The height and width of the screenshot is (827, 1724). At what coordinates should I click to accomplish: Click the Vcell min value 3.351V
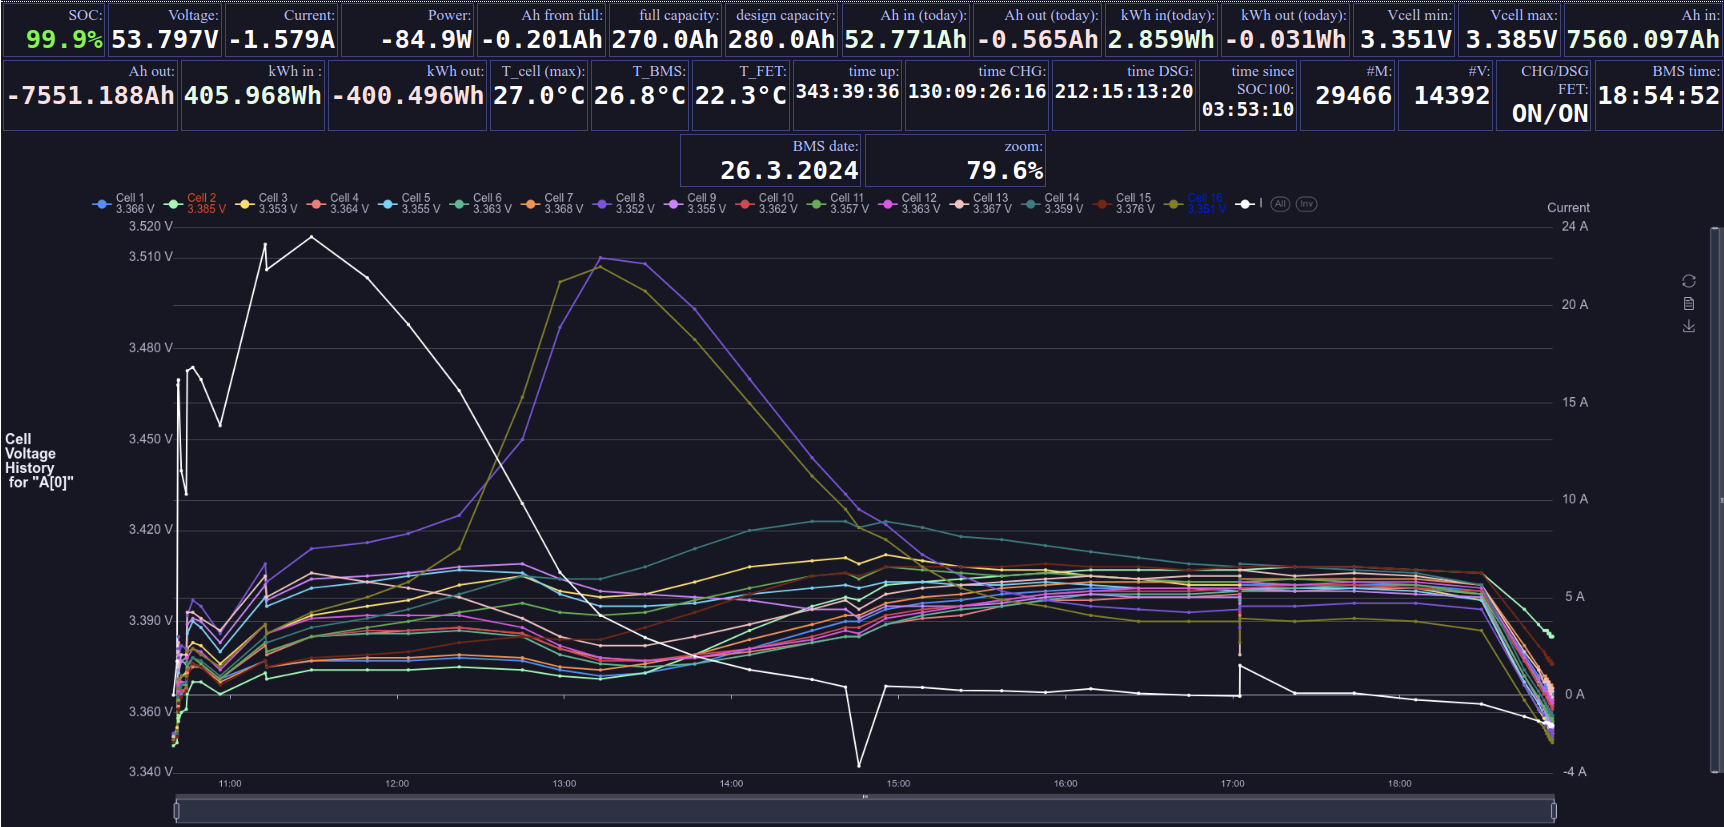click(x=1406, y=39)
